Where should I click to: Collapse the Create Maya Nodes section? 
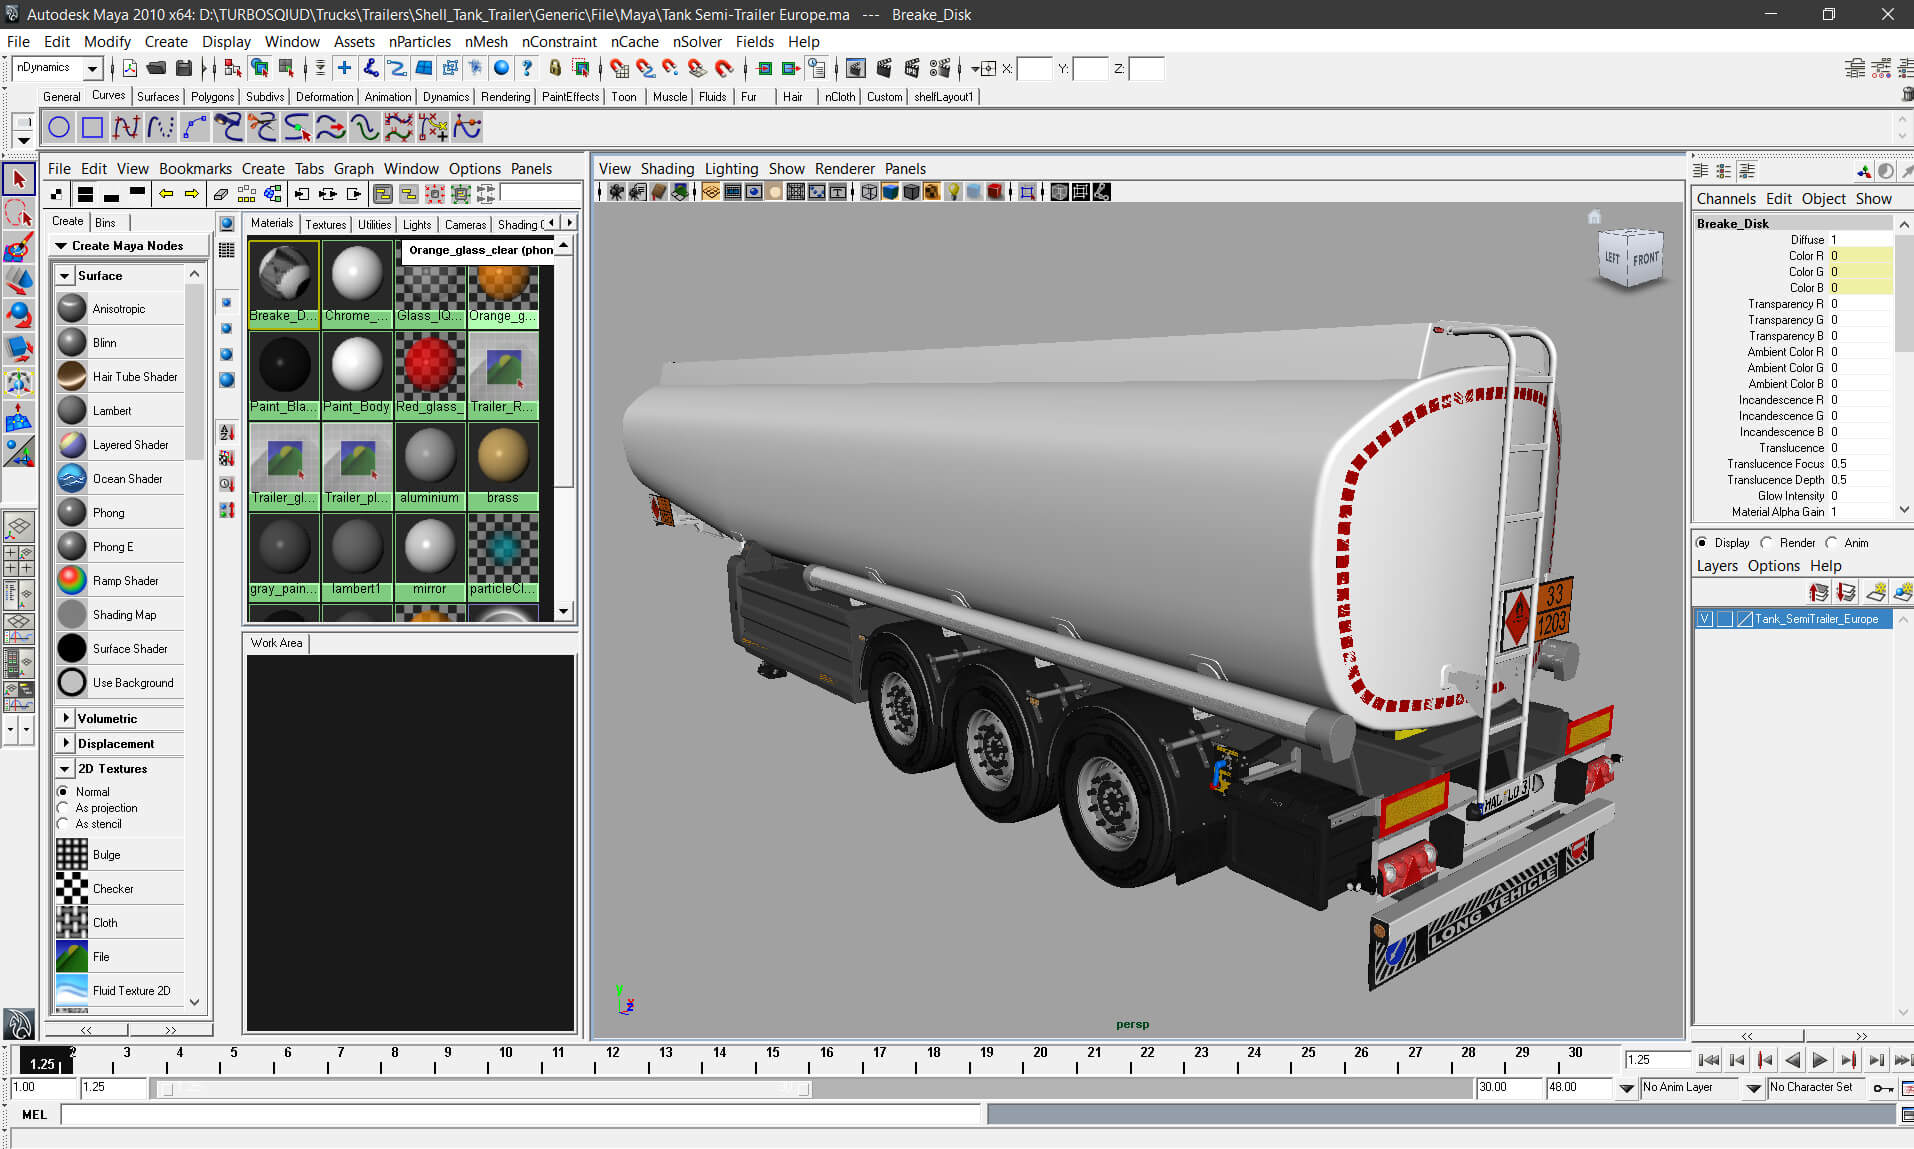pos(62,245)
